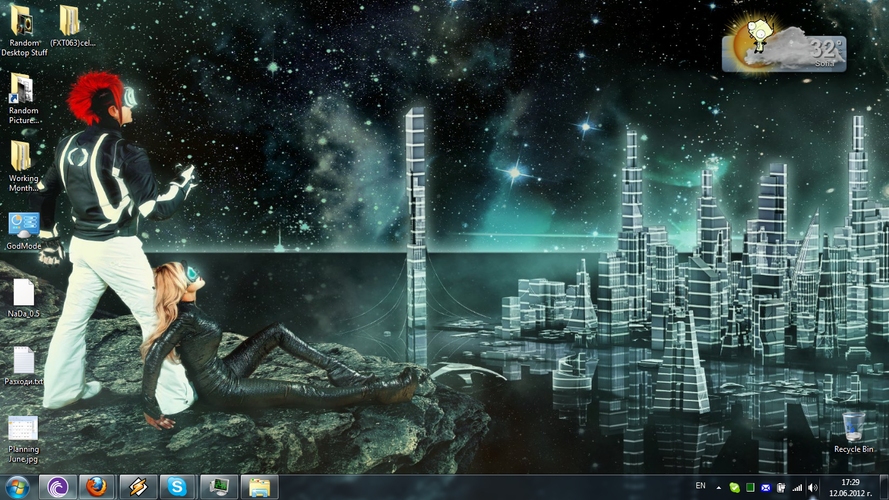Select the GodMode desktop icon
Screen dimensions: 889x500
pyautogui.click(x=22, y=226)
